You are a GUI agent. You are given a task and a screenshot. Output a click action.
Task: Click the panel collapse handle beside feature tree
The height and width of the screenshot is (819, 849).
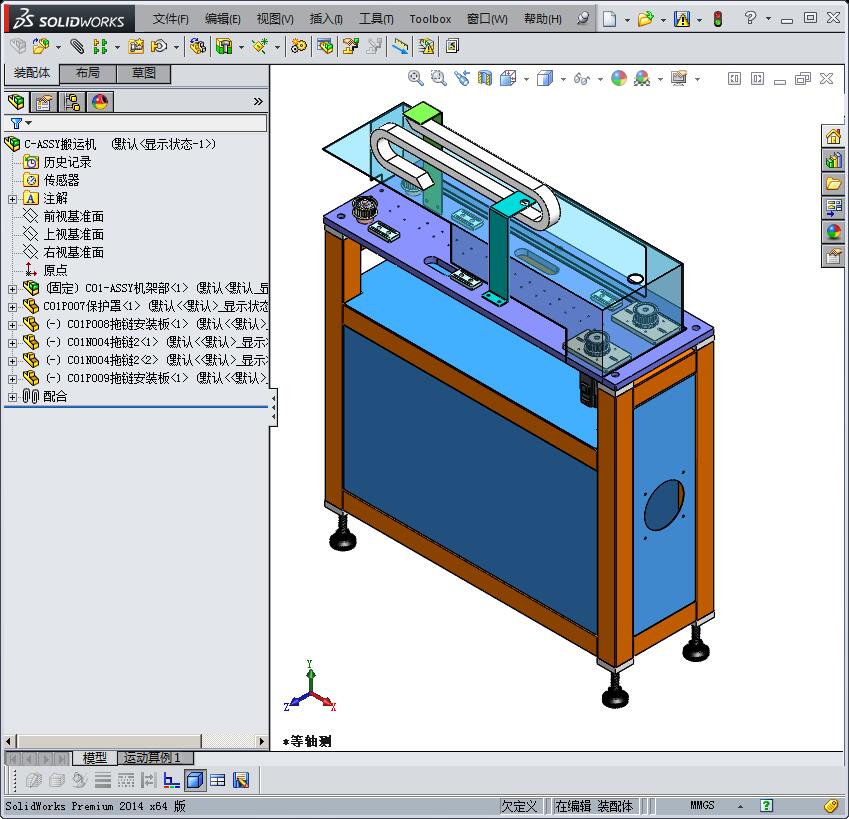[273, 407]
